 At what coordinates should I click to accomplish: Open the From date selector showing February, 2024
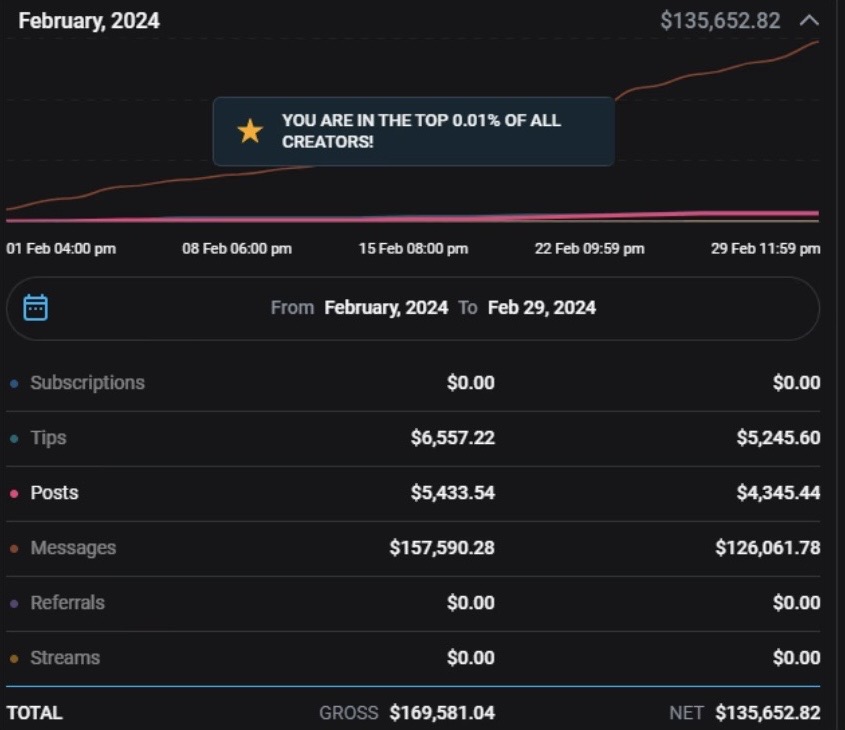[385, 308]
